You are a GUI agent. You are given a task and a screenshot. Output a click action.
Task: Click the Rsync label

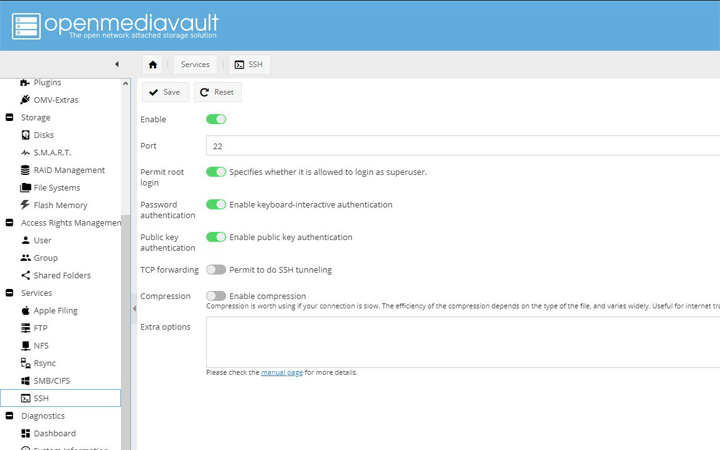(x=45, y=363)
